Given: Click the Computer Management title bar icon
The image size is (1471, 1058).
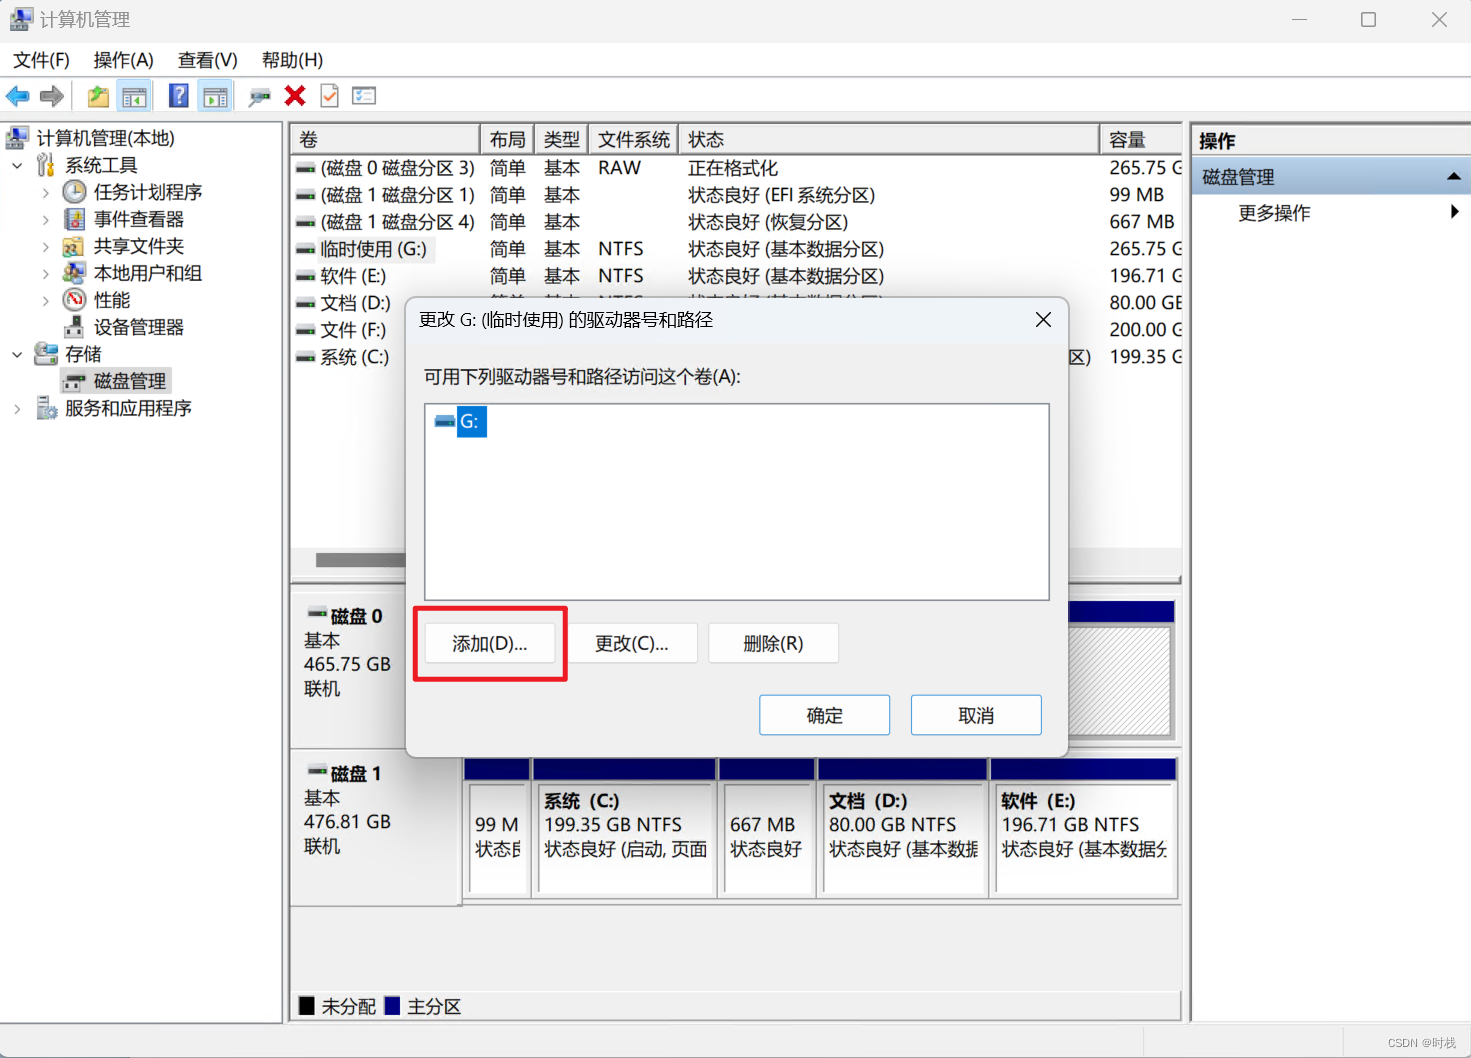Looking at the screenshot, I should point(20,19).
